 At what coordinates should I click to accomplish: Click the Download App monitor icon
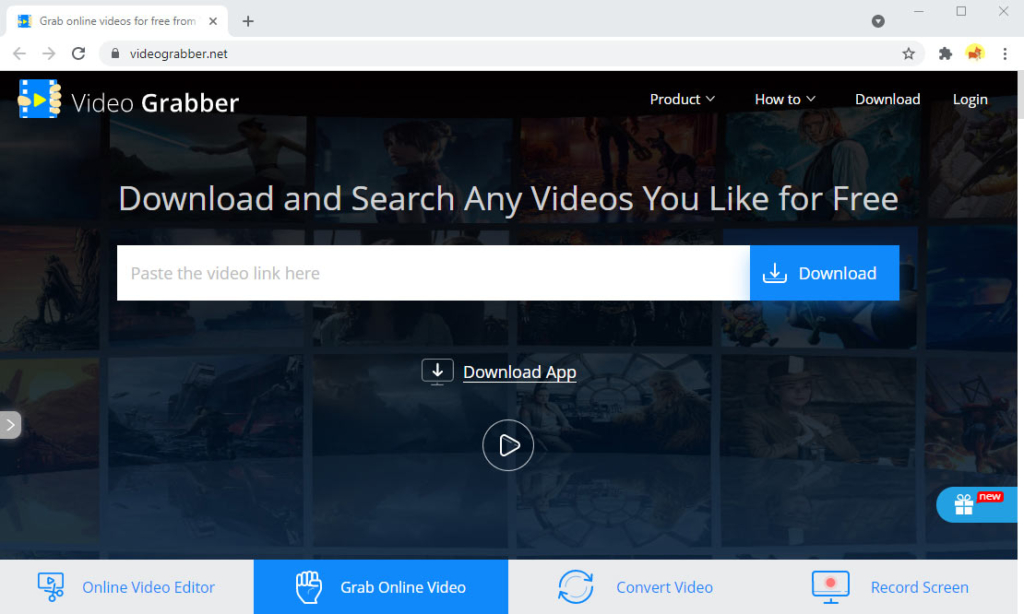point(437,372)
